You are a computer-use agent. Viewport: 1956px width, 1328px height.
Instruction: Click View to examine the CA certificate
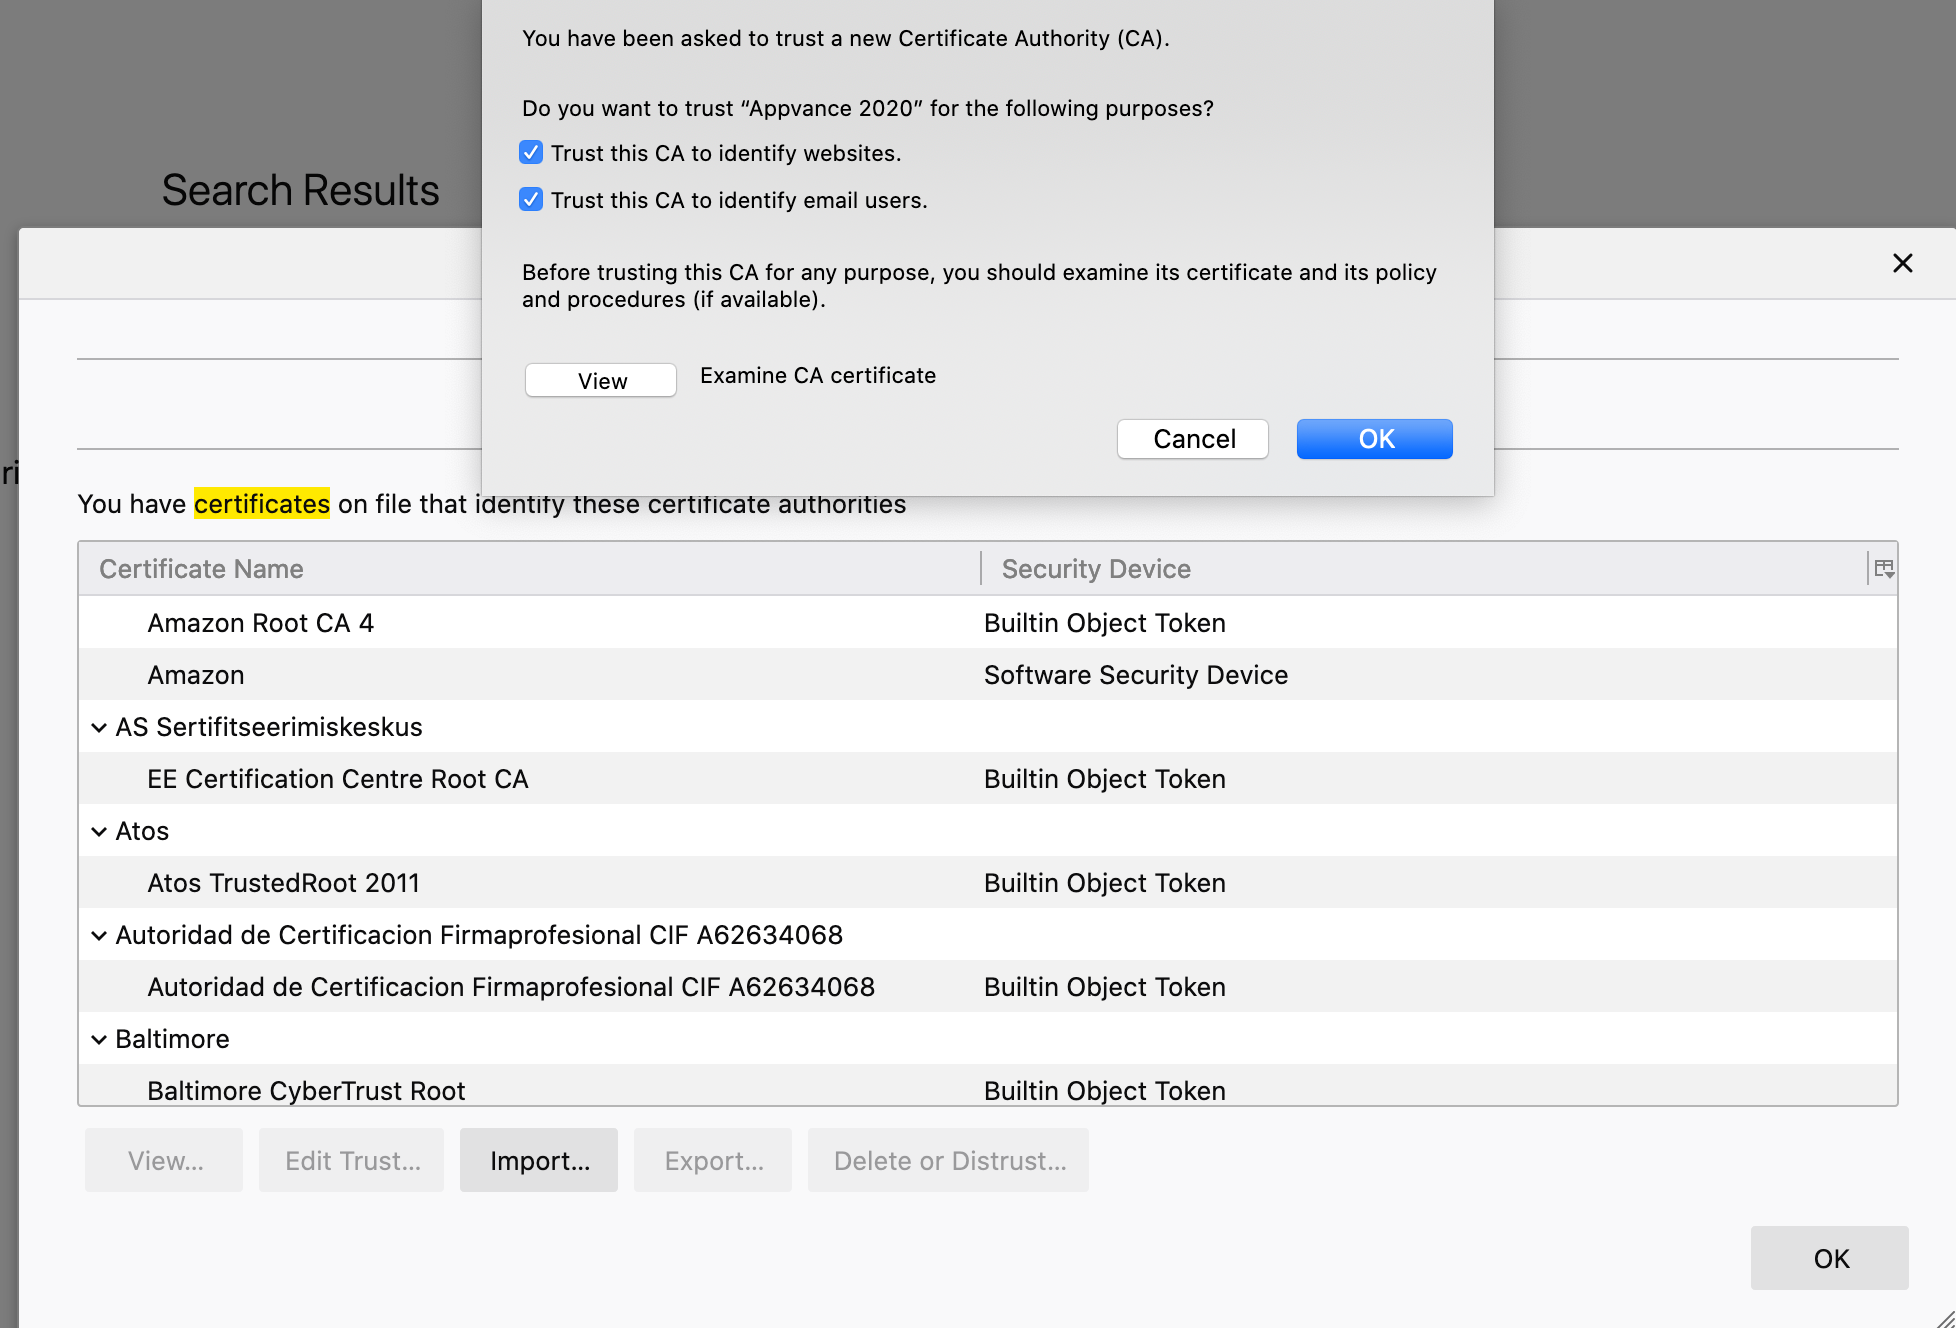[x=601, y=380]
